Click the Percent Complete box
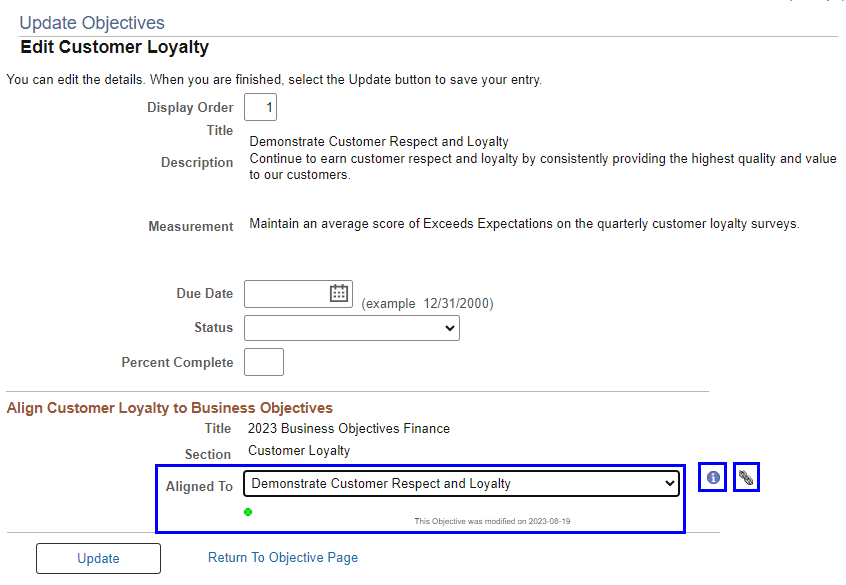 (x=263, y=361)
